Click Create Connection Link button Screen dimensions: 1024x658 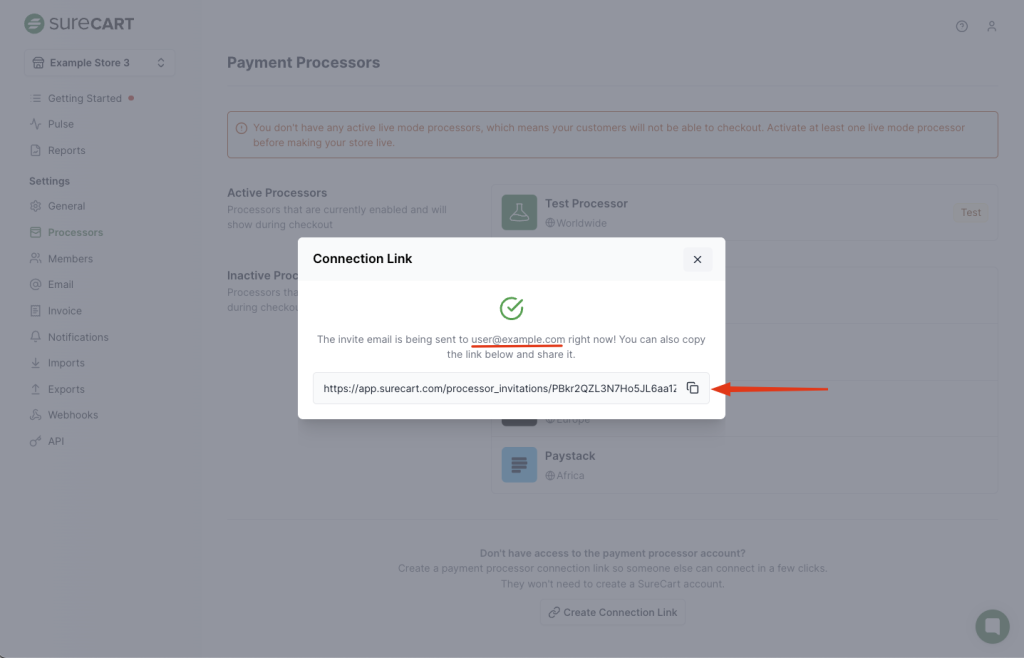612,612
